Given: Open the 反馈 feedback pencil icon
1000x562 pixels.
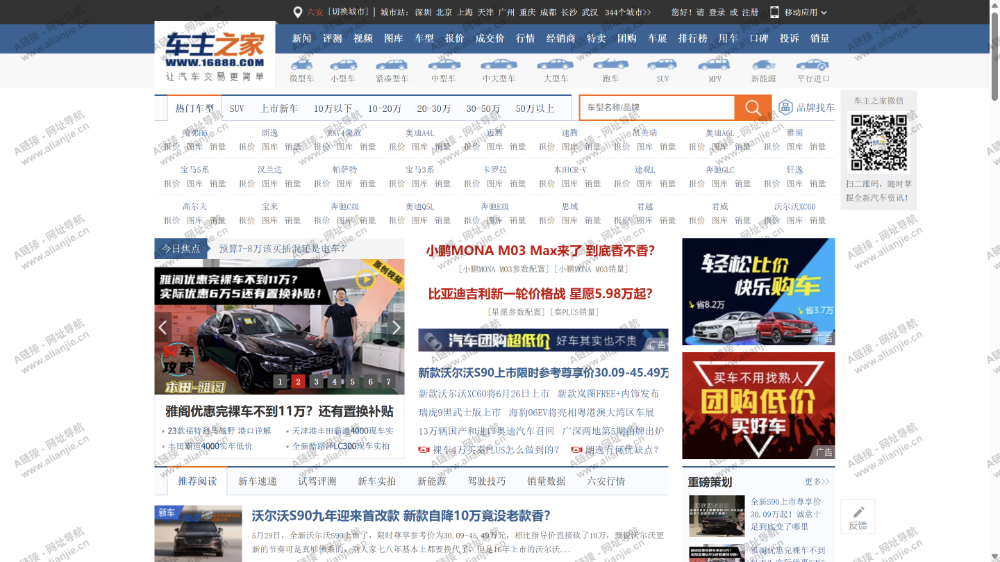Looking at the screenshot, I should [x=858, y=512].
